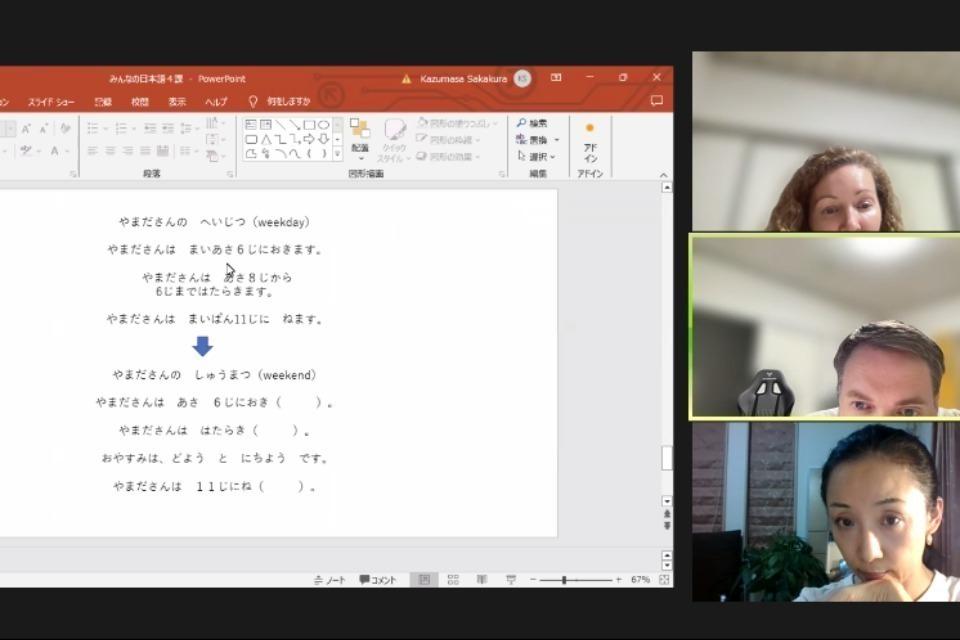Click the ribbon display options icon
This screenshot has width=960, height=640.
[556, 78]
